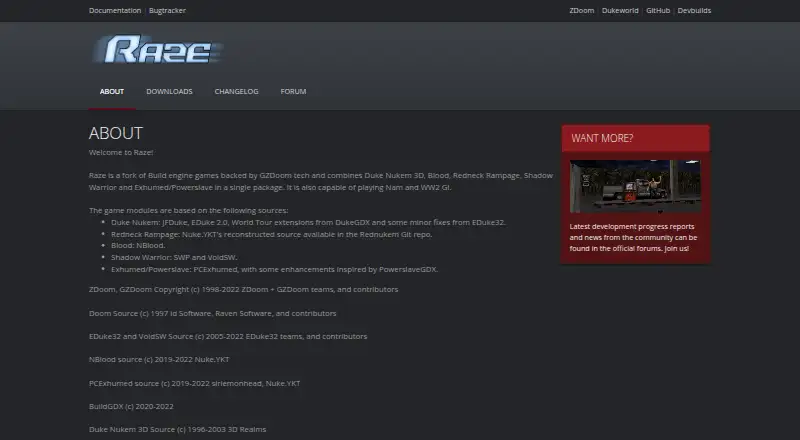
Task: Click the 'Blood: NBlood.' list item
Action: [138, 246]
